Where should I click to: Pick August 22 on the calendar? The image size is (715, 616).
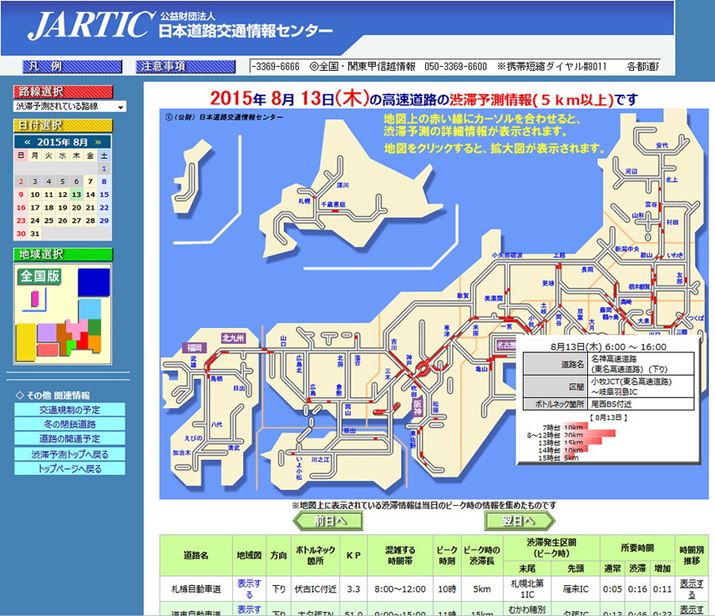click(105, 207)
